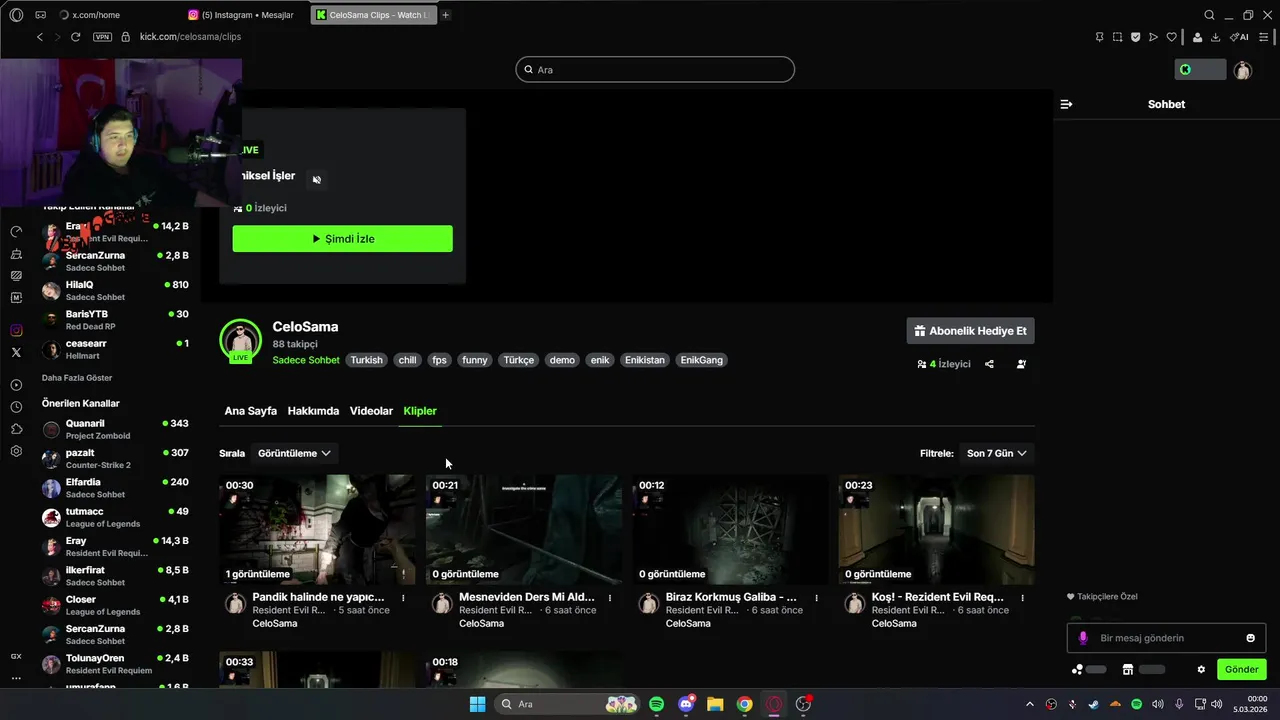Select the Klipler tab
This screenshot has height=720, width=1280.
click(x=420, y=411)
